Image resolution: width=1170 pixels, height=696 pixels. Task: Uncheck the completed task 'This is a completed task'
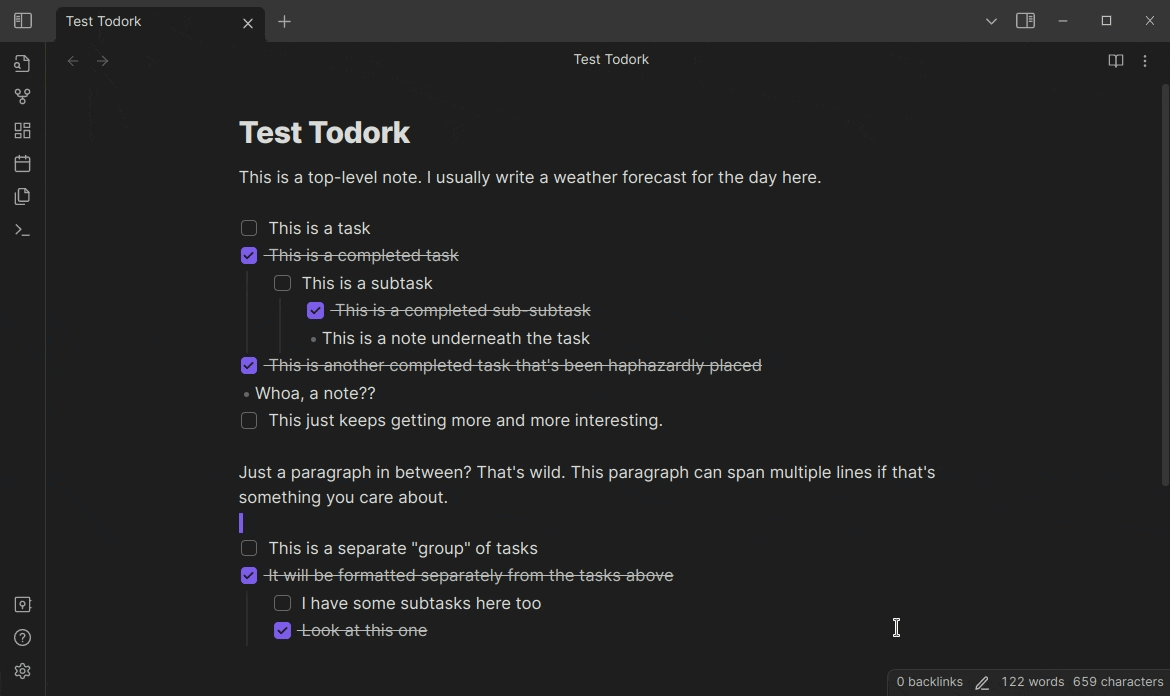pos(248,255)
